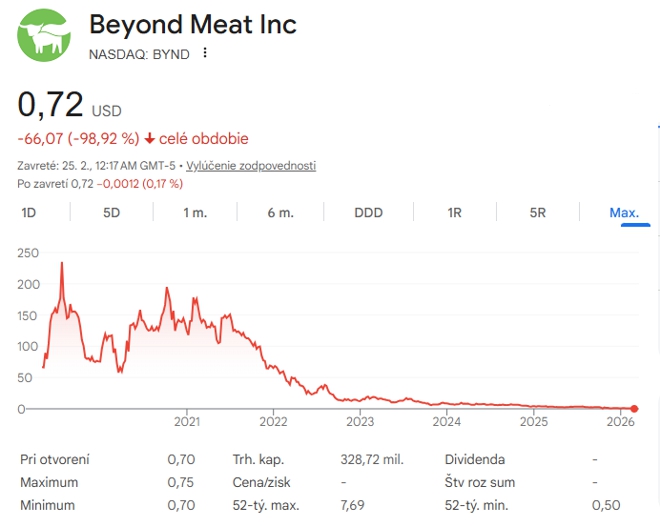The width and height of the screenshot is (660, 527).
Task: Click the Beyond Meat logo icon
Action: (44, 33)
